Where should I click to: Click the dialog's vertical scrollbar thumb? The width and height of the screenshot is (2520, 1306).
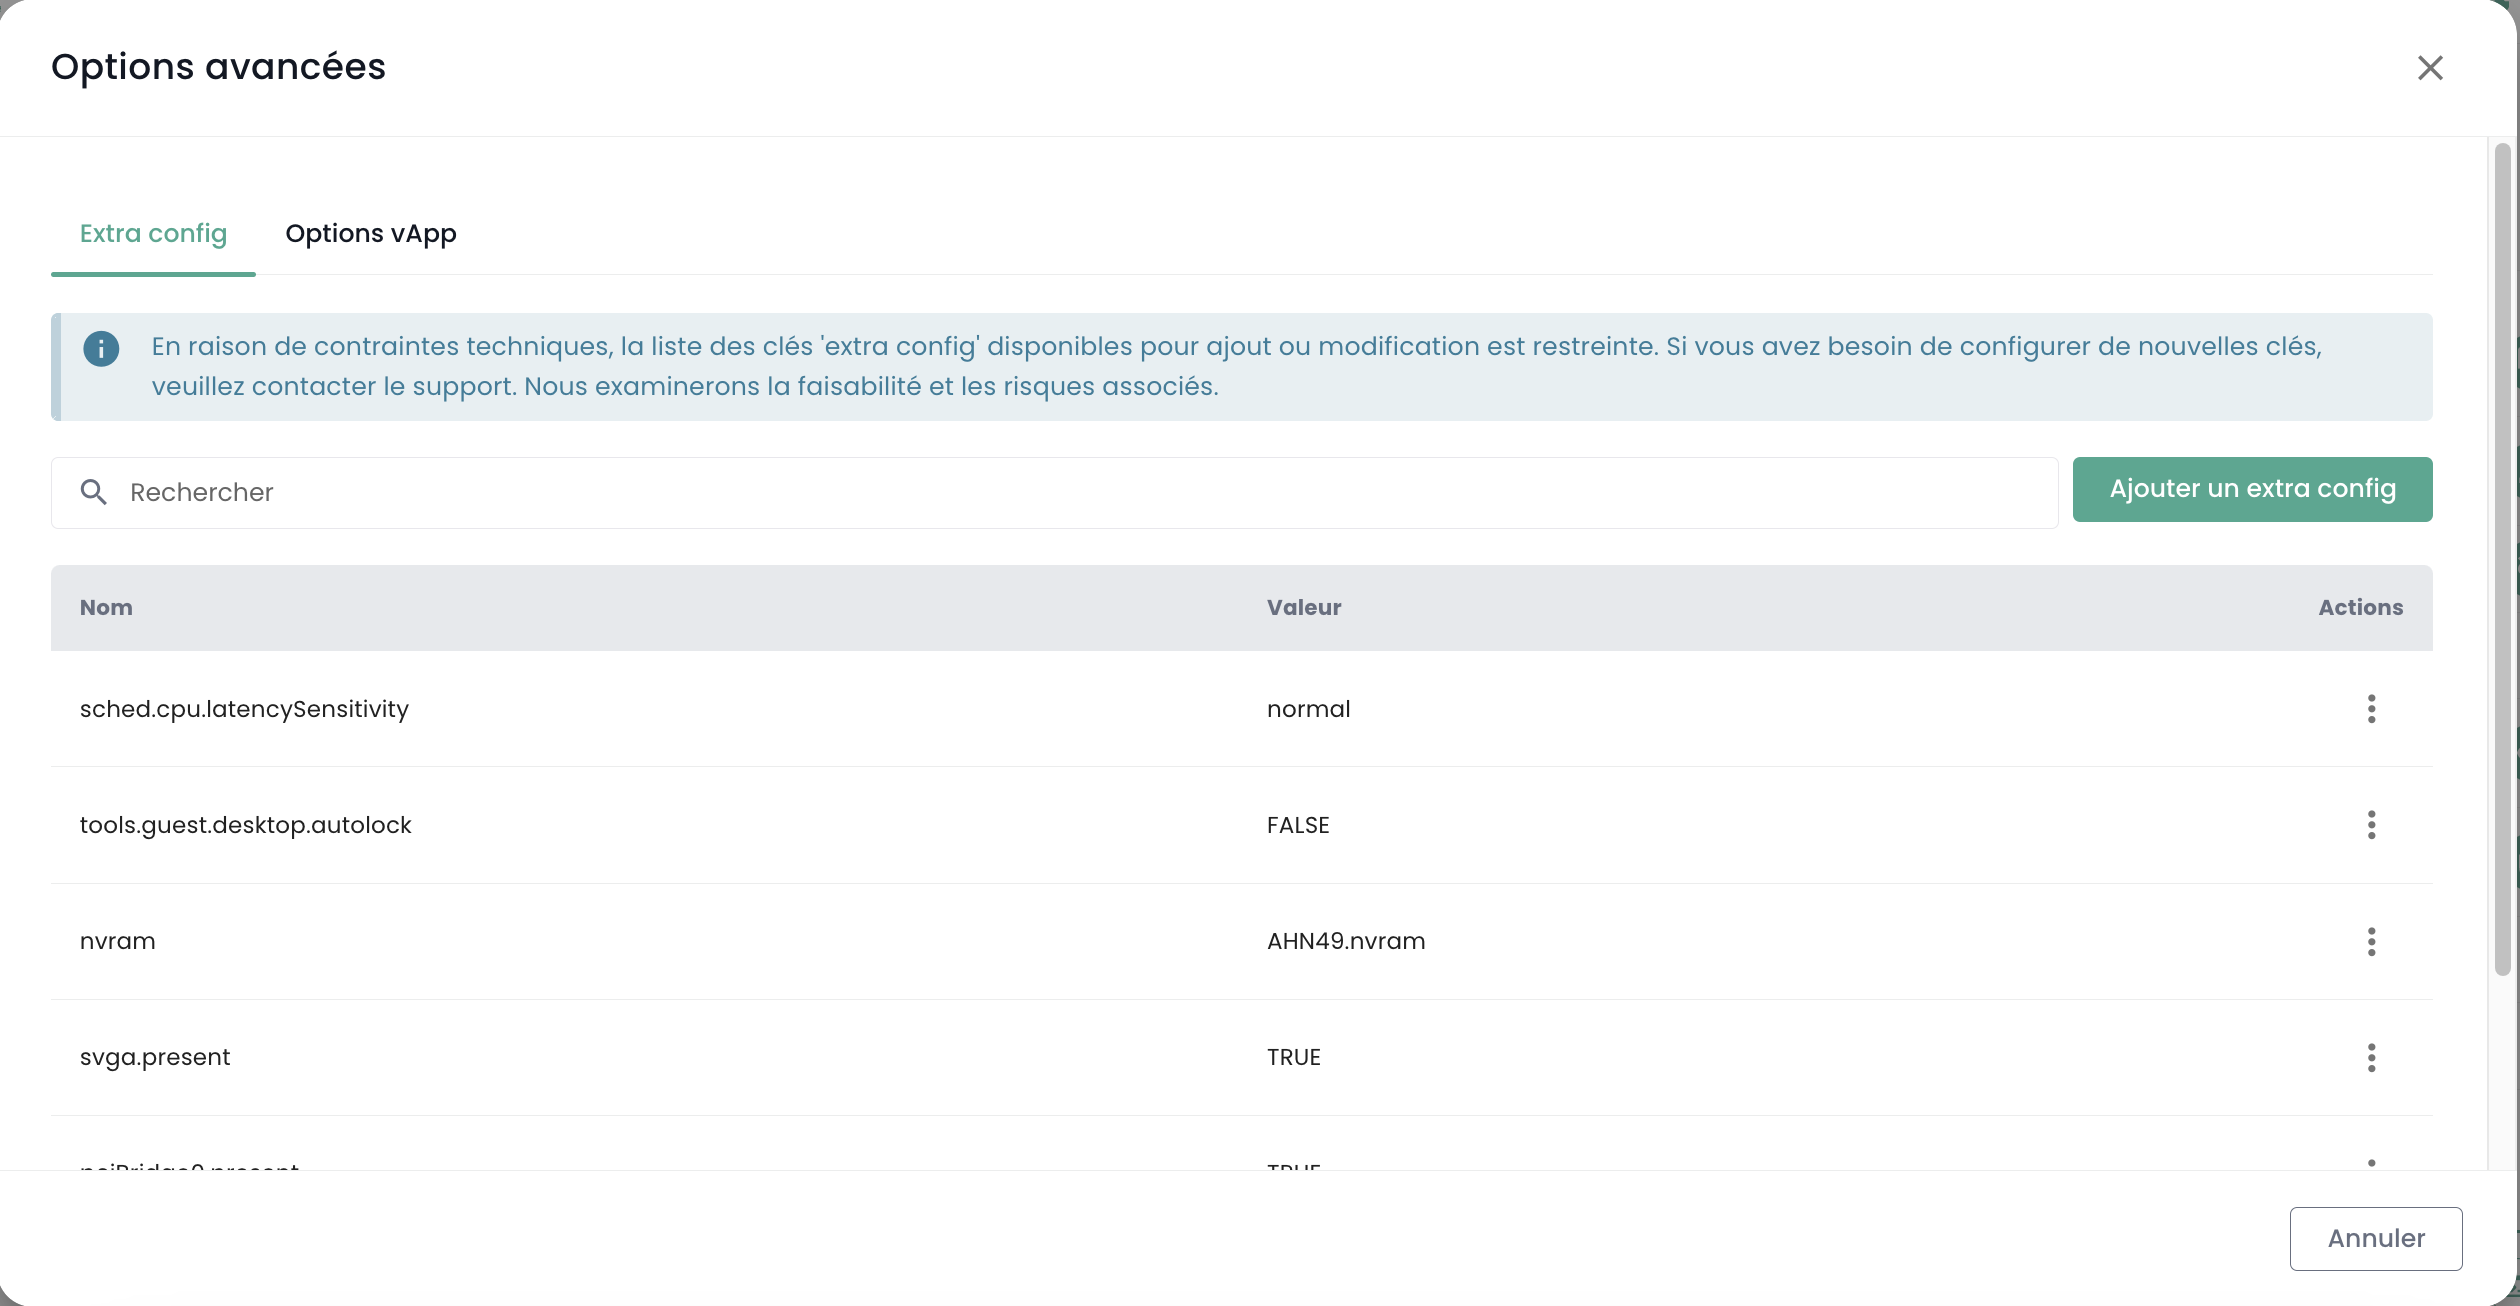(2502, 560)
